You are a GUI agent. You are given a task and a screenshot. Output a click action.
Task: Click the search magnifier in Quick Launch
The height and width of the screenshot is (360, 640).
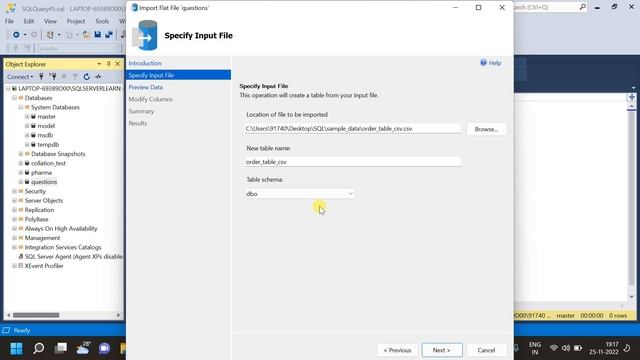[582, 7]
